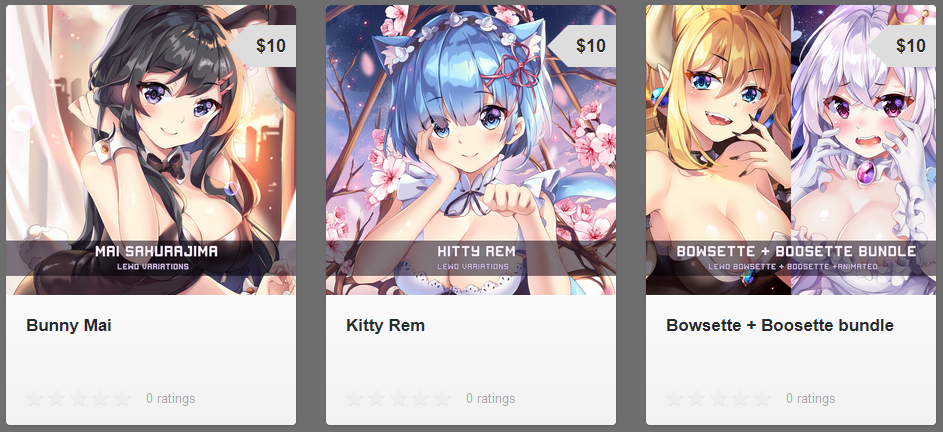The width and height of the screenshot is (943, 432).
Task: Select the third rating star under Kitty Rem
Action: [x=399, y=398]
